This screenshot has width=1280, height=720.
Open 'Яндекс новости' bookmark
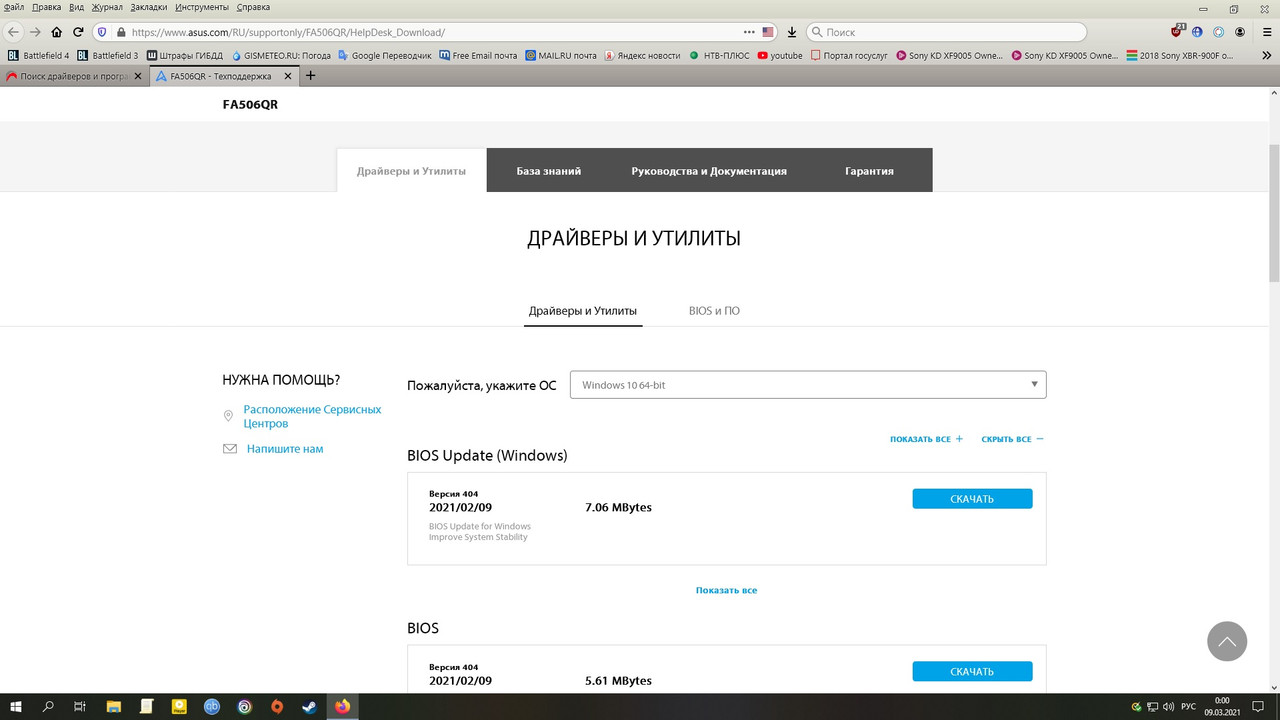[x=641, y=55]
